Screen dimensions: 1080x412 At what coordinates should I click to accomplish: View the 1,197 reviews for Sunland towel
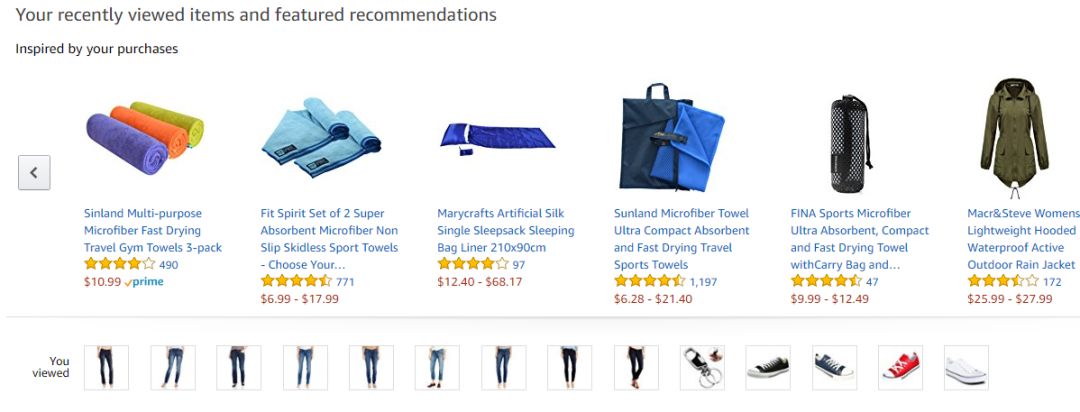[703, 282]
